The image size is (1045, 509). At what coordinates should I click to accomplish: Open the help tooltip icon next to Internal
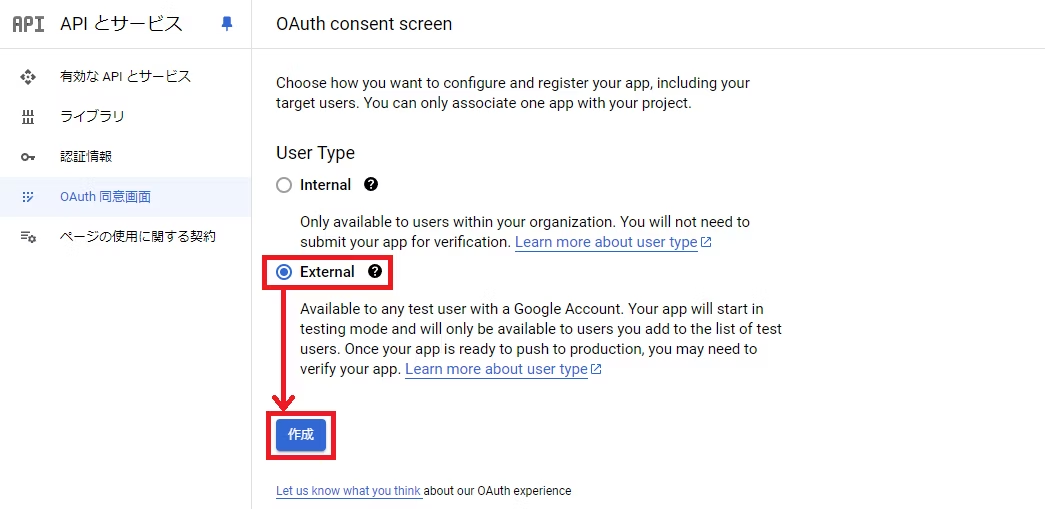(371, 185)
